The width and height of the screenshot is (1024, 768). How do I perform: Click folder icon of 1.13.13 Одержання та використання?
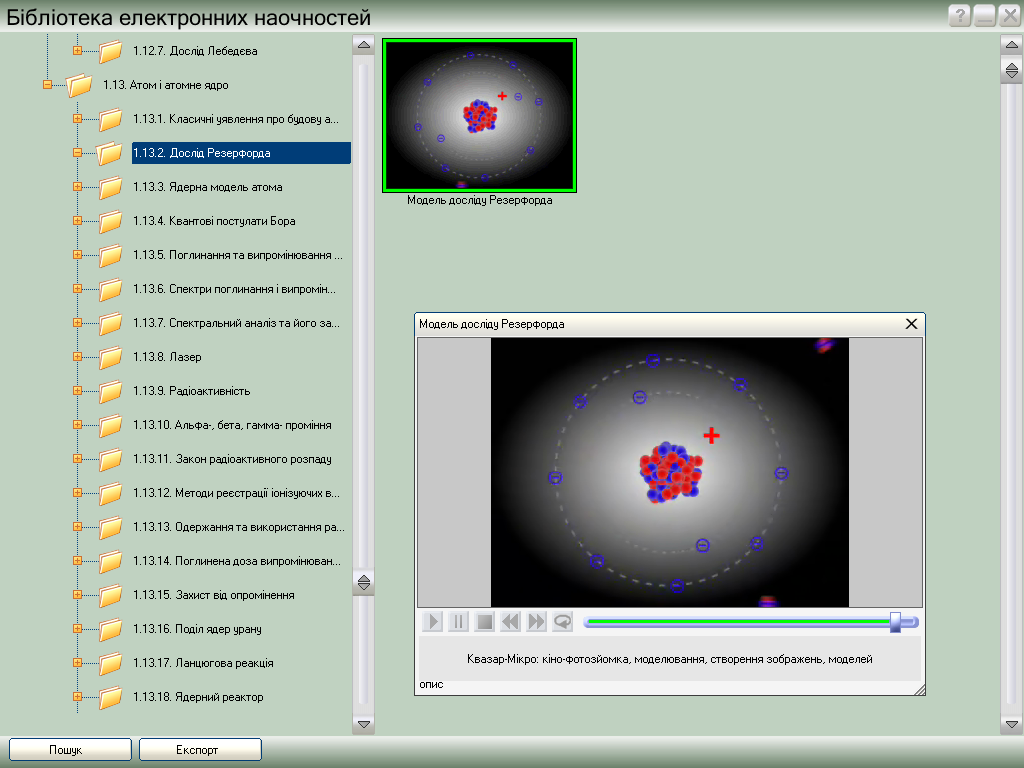(110, 527)
